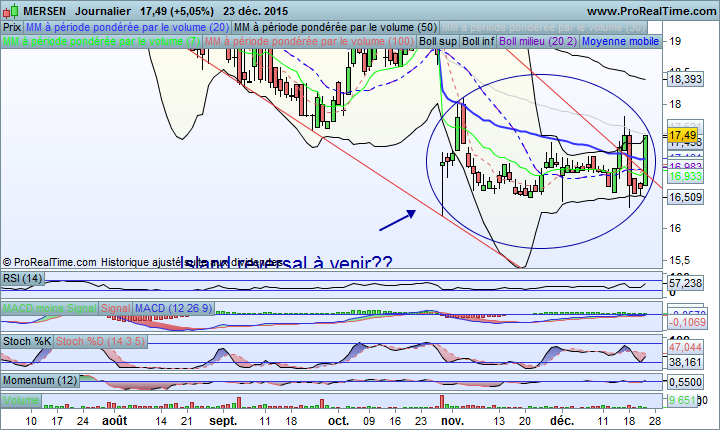The image size is (720, 430).
Task: Click the déc. axis label
Action: tap(562, 421)
